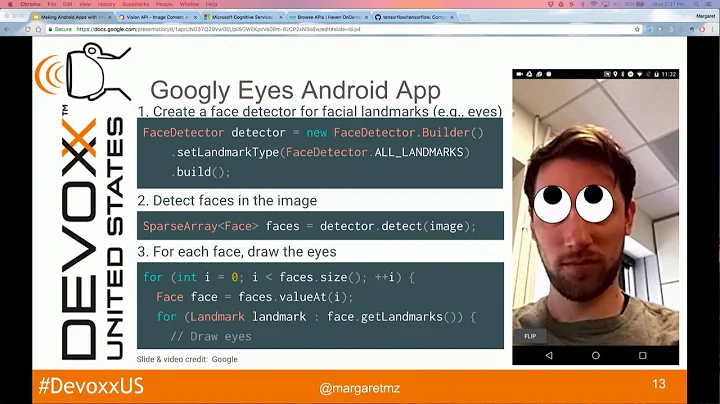Click the Google Translate extension icon
Screen dimensions: 720x404
(x=649, y=29)
